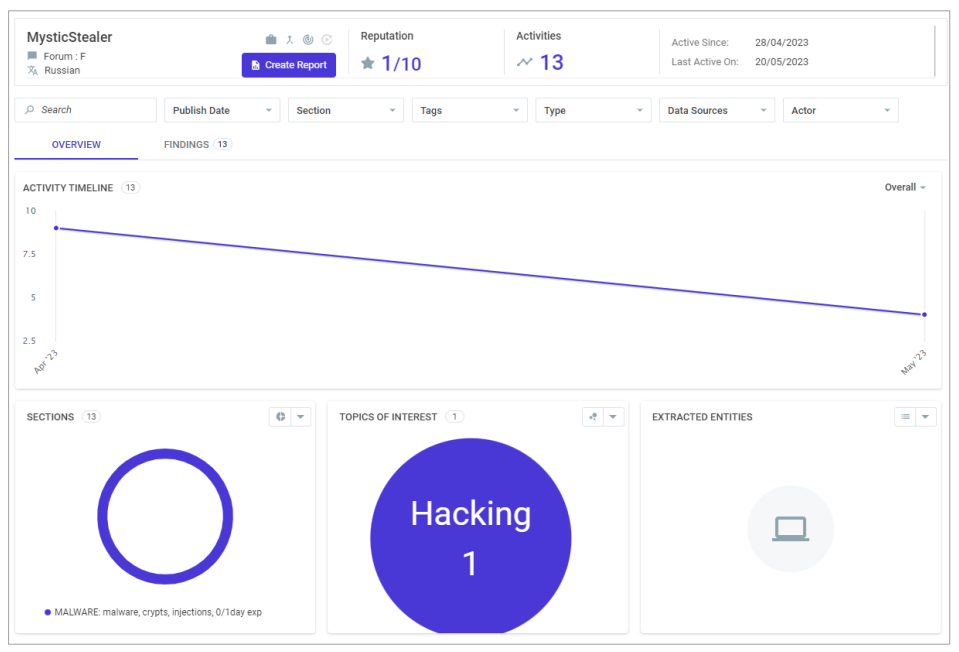Select the Topics bubble chart view icon
The height and width of the screenshot is (652, 959).
[x=593, y=417]
